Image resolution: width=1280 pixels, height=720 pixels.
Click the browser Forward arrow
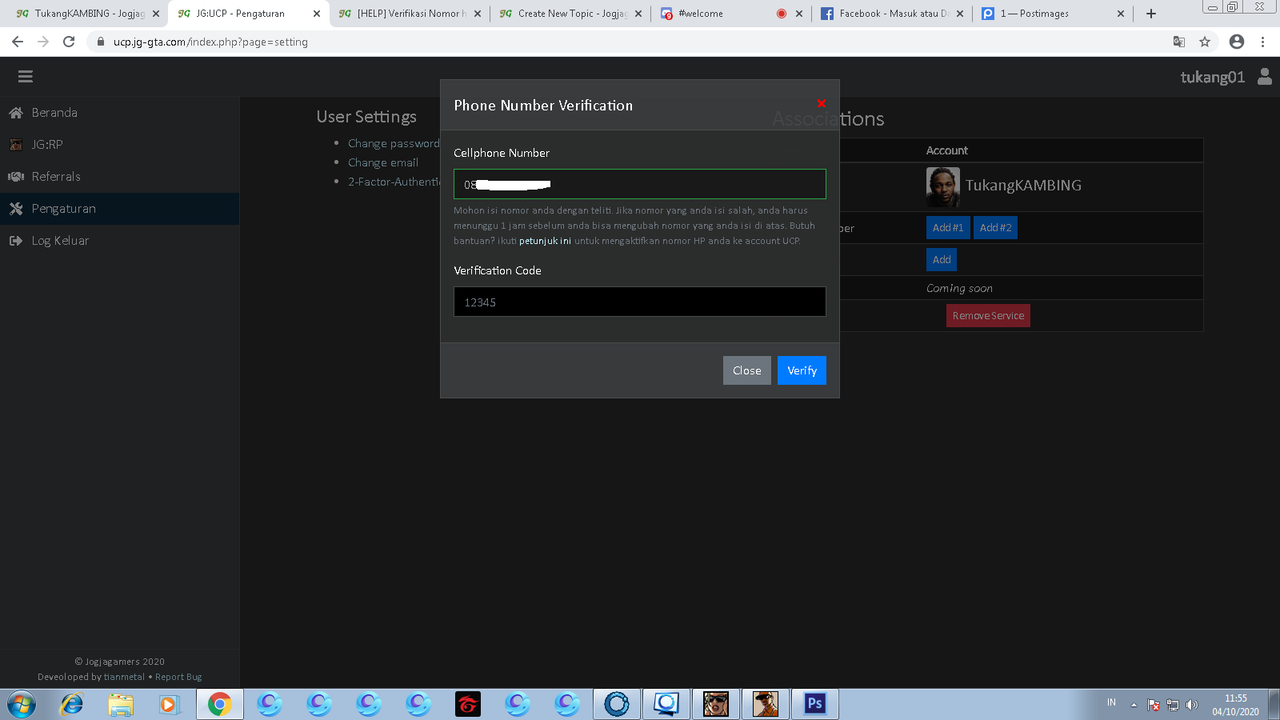click(43, 42)
